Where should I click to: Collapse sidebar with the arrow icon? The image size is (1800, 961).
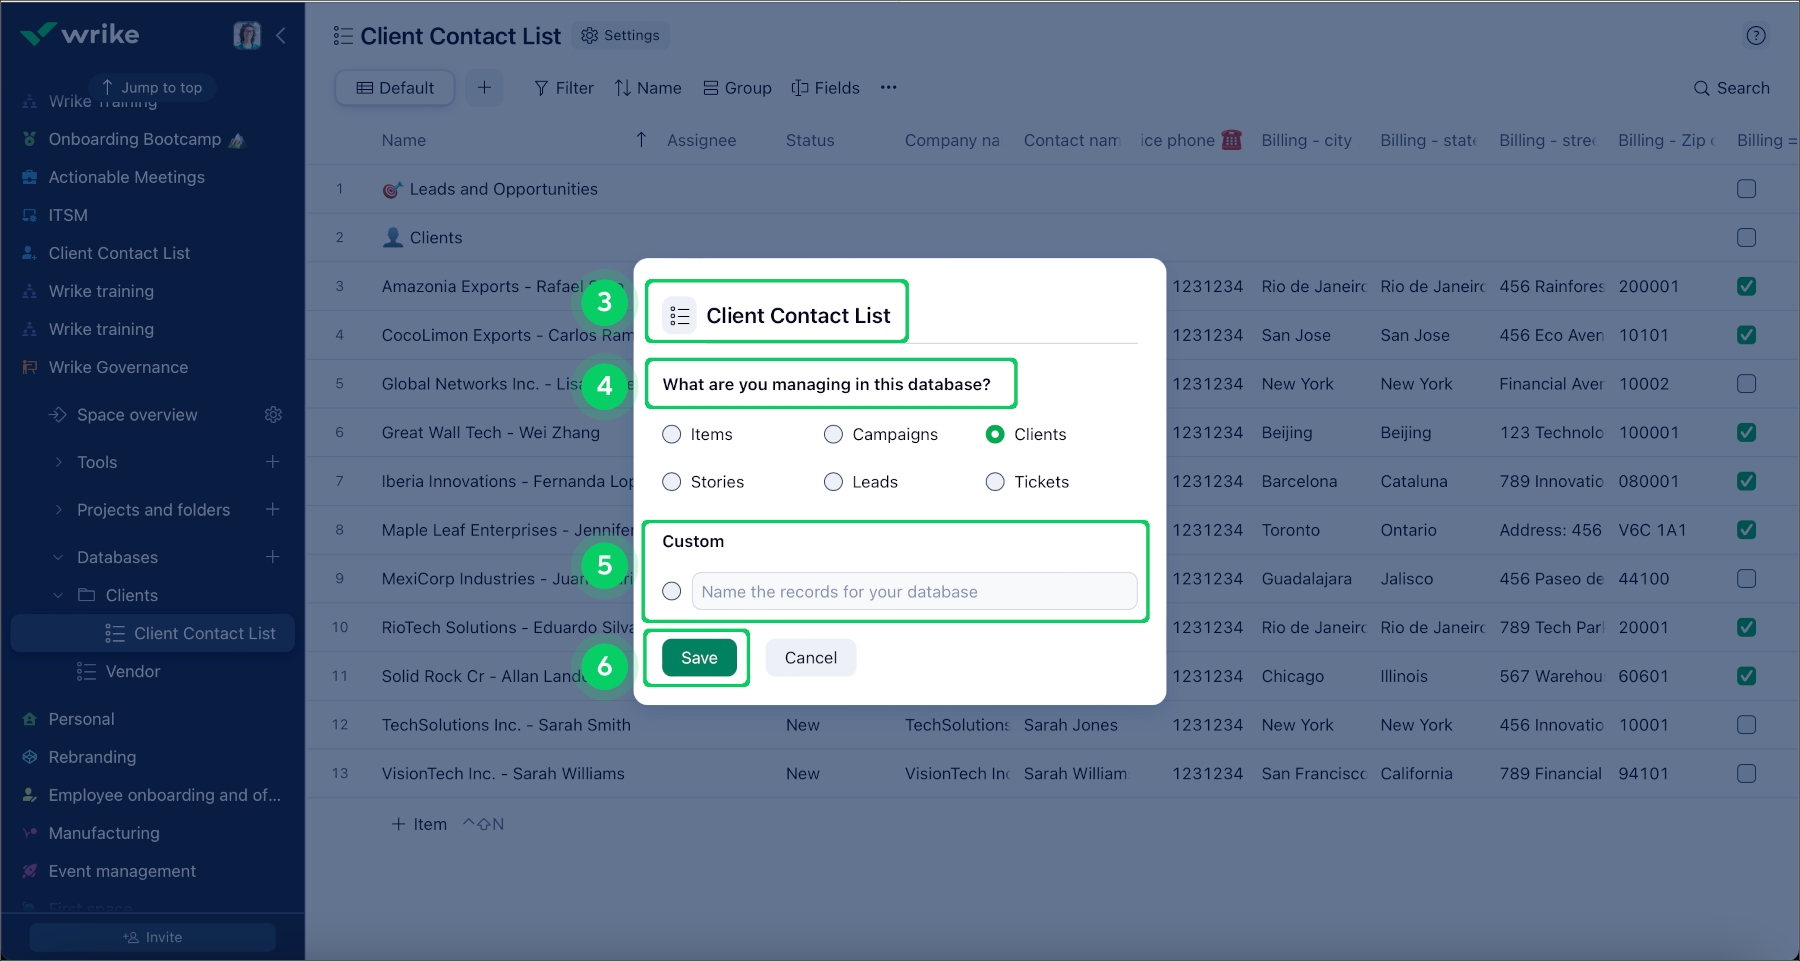[281, 36]
